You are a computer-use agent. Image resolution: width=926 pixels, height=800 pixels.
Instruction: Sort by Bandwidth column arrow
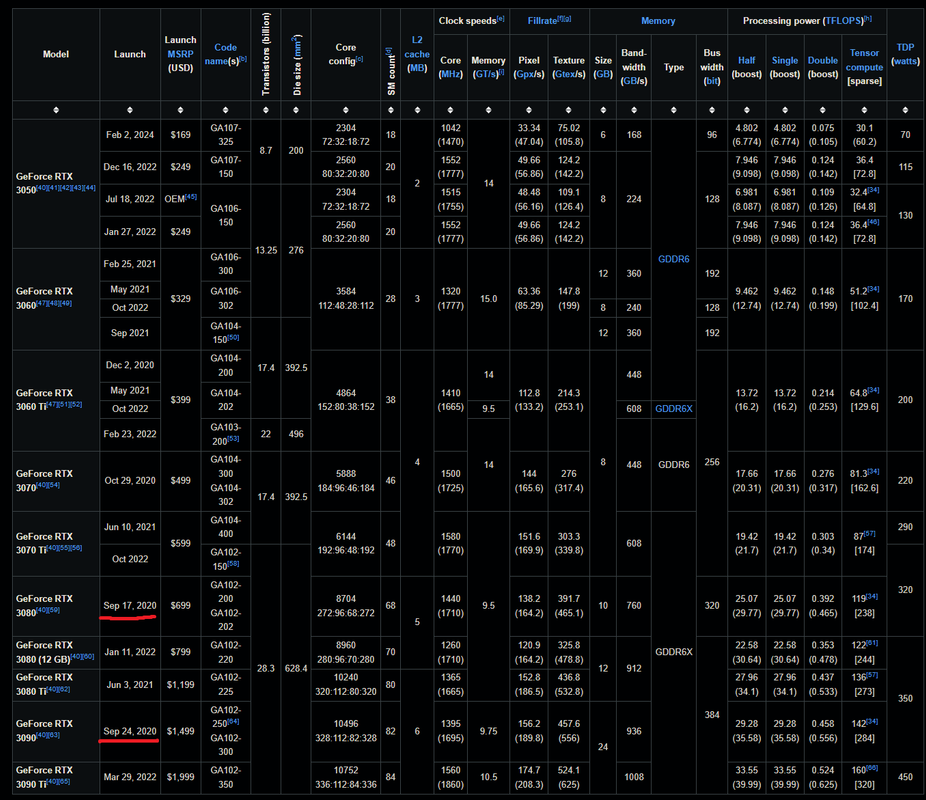[634, 110]
